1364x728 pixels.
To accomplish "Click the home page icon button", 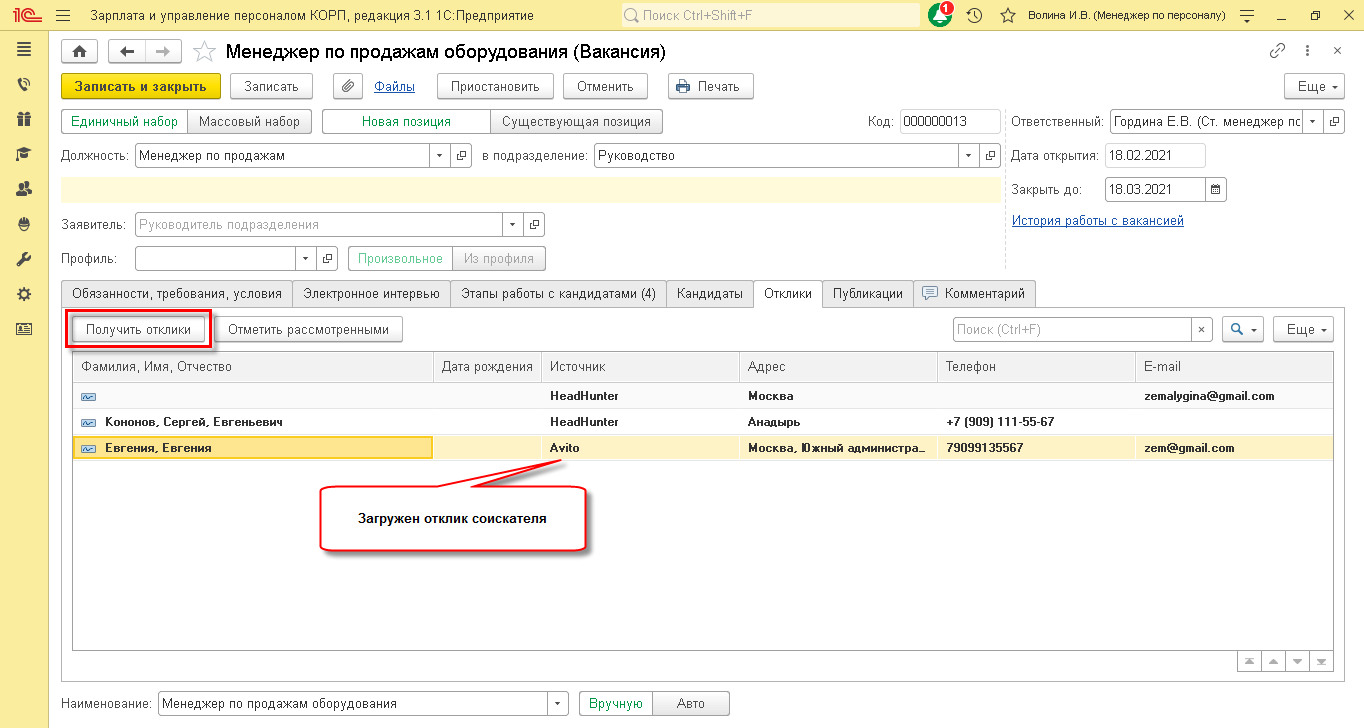I will click(80, 52).
